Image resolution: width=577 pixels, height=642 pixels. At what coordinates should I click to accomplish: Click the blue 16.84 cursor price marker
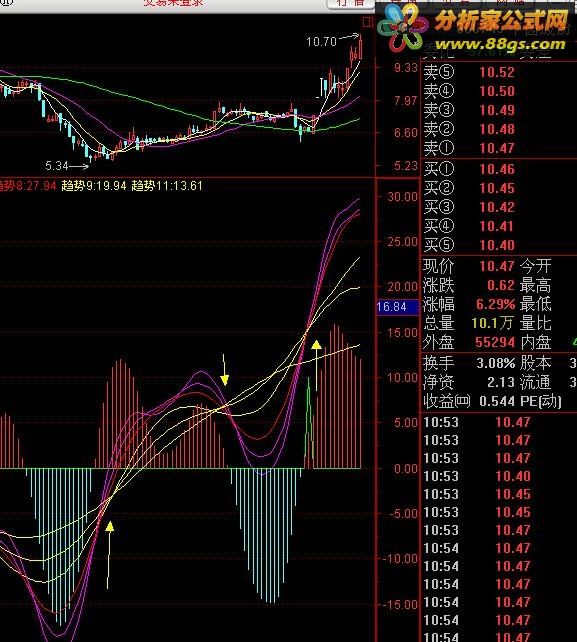point(397,307)
